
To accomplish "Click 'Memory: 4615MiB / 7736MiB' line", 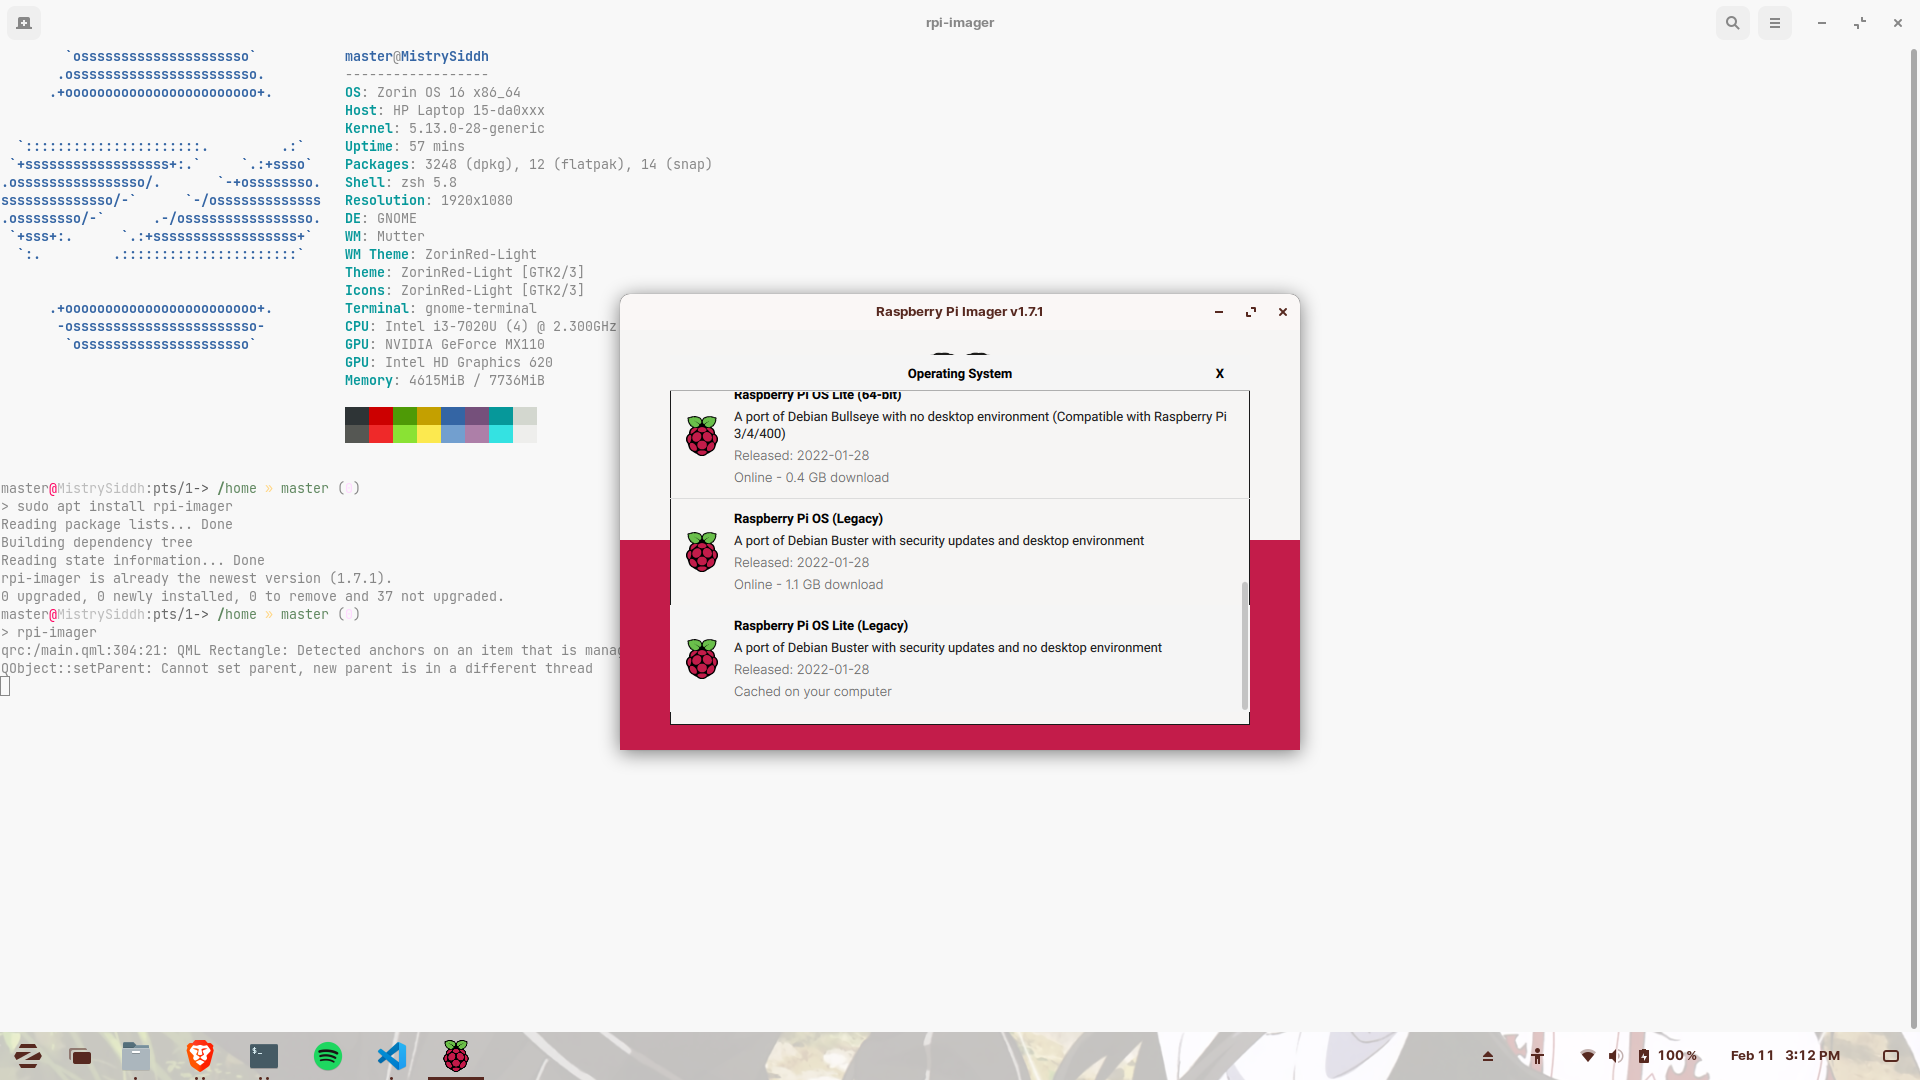I will pos(445,381).
